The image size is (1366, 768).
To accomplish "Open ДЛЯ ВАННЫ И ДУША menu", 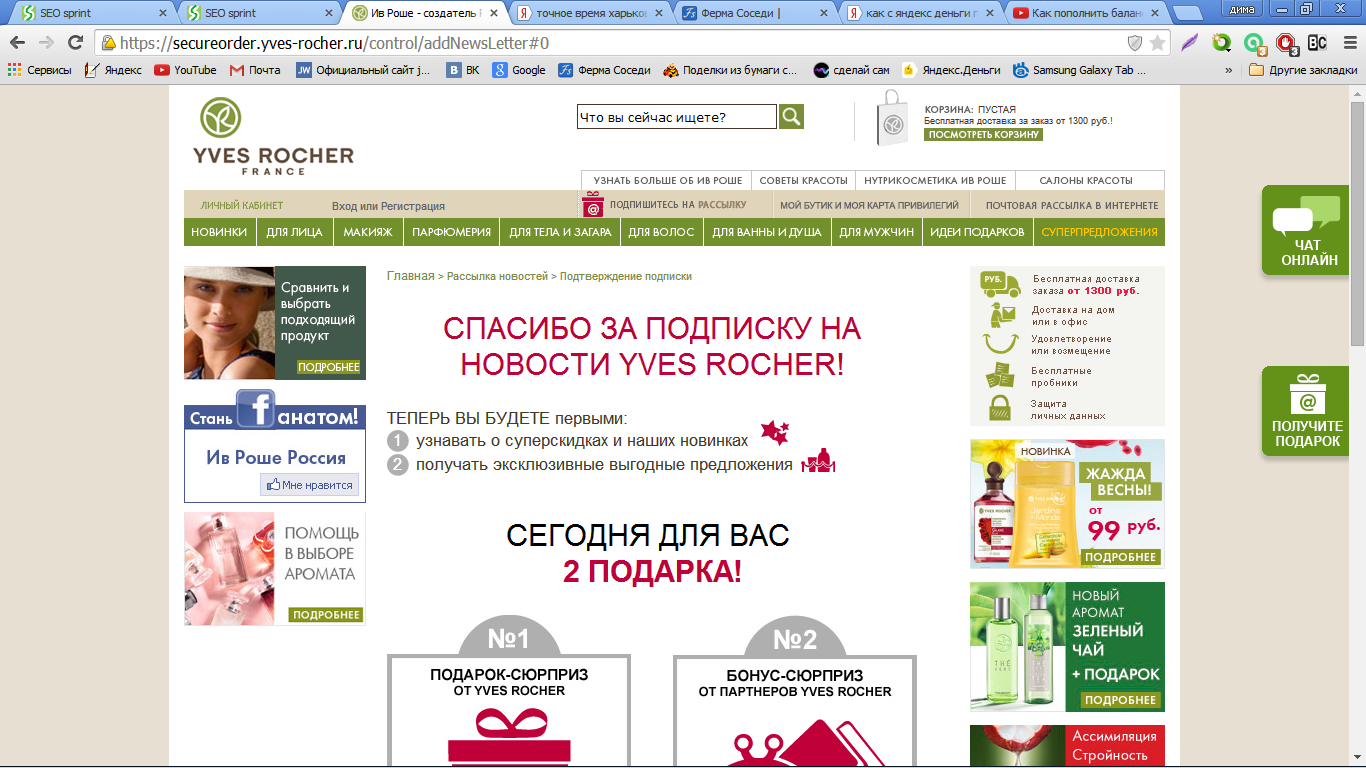I will (766, 232).
